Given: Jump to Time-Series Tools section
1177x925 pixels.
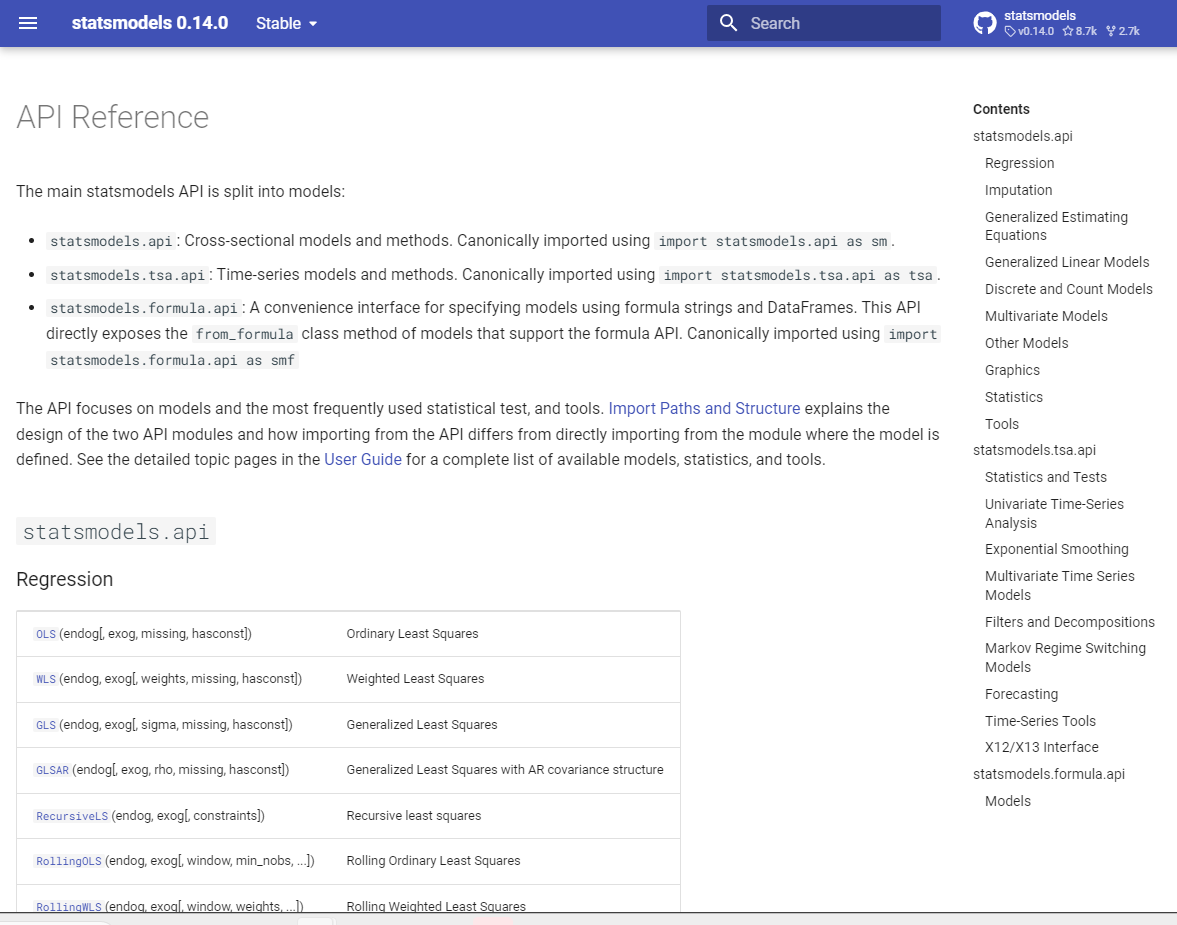Looking at the screenshot, I should coord(1040,721).
